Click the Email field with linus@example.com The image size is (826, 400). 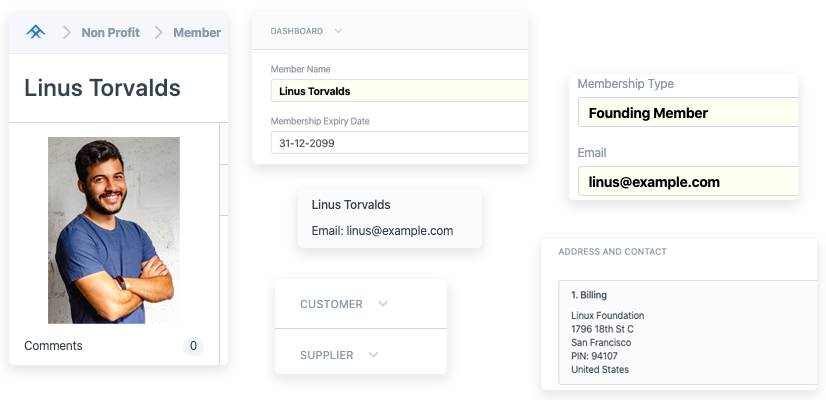[x=687, y=182]
